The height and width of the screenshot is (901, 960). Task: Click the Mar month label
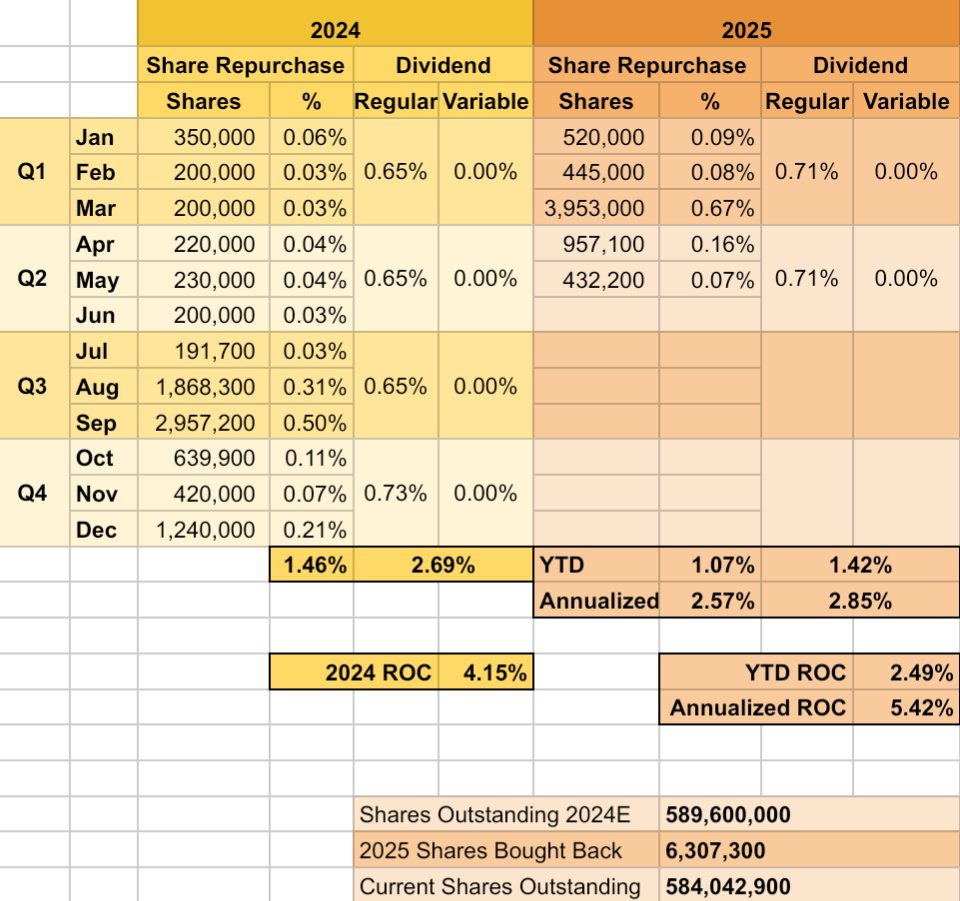coord(104,207)
